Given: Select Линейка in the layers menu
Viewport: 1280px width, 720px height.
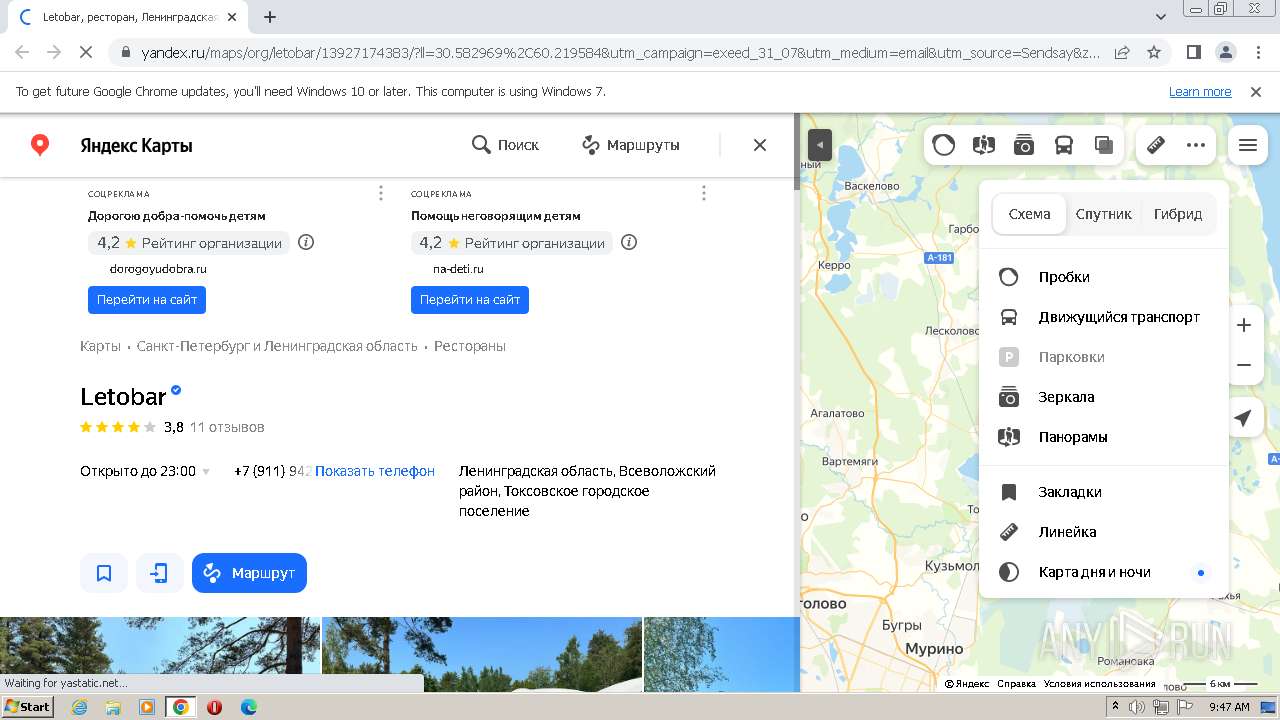Looking at the screenshot, I should point(1103,532).
